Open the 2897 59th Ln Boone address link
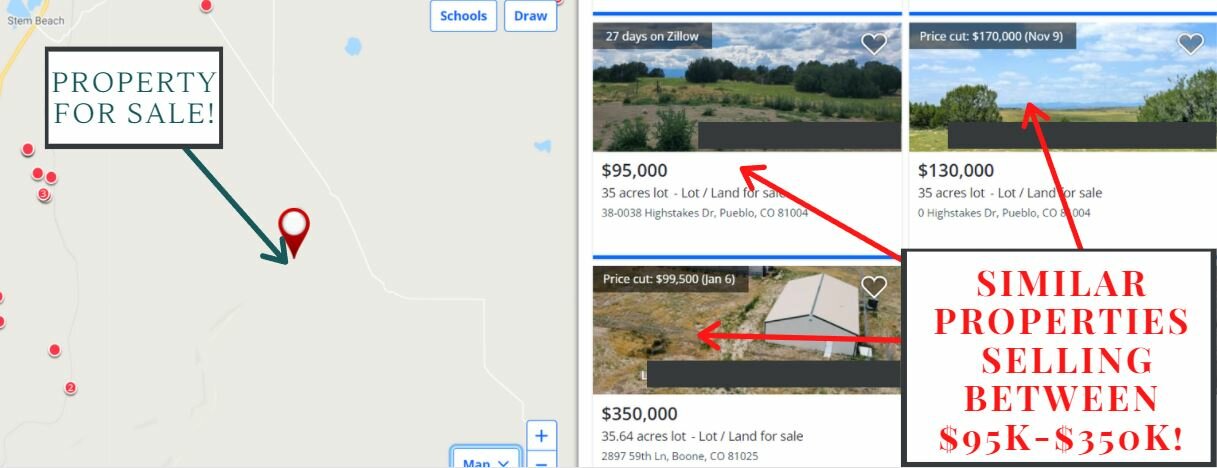 [x=680, y=456]
